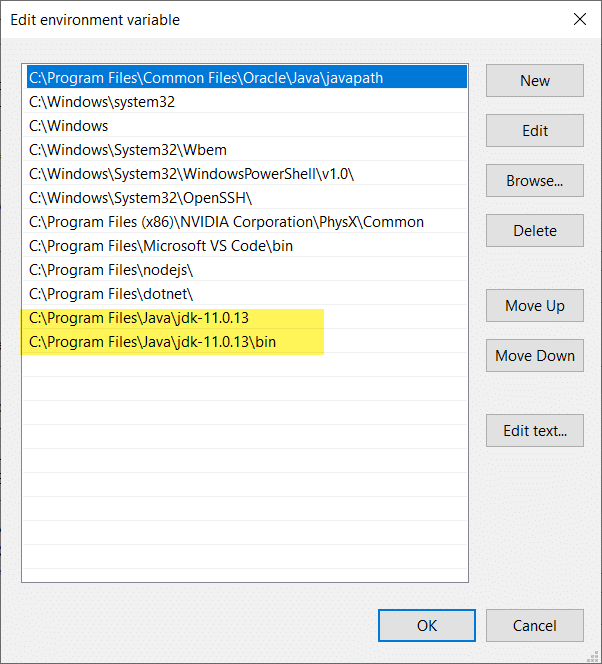Select the nodejs path entry
The width and height of the screenshot is (602, 664).
point(247,270)
